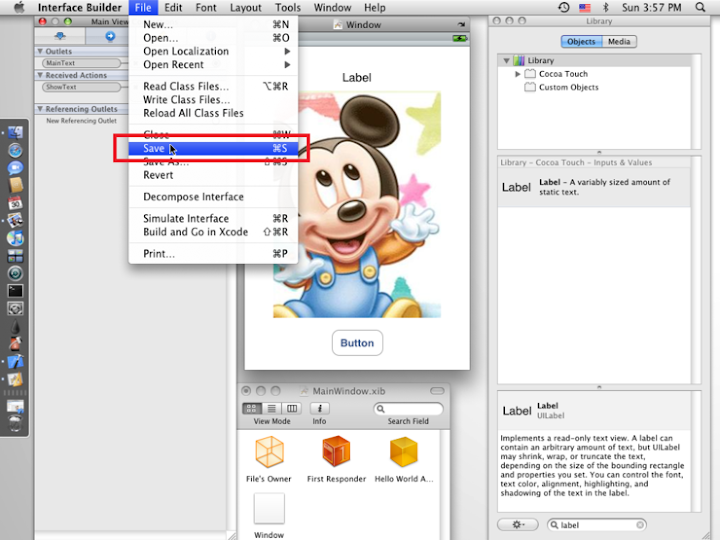
Task: Launch iTunes from the dock
Action: (15, 238)
